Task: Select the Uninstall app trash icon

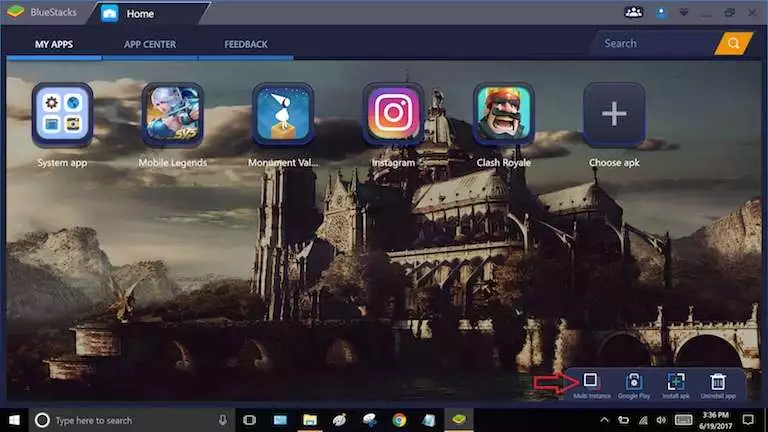Action: 718,381
